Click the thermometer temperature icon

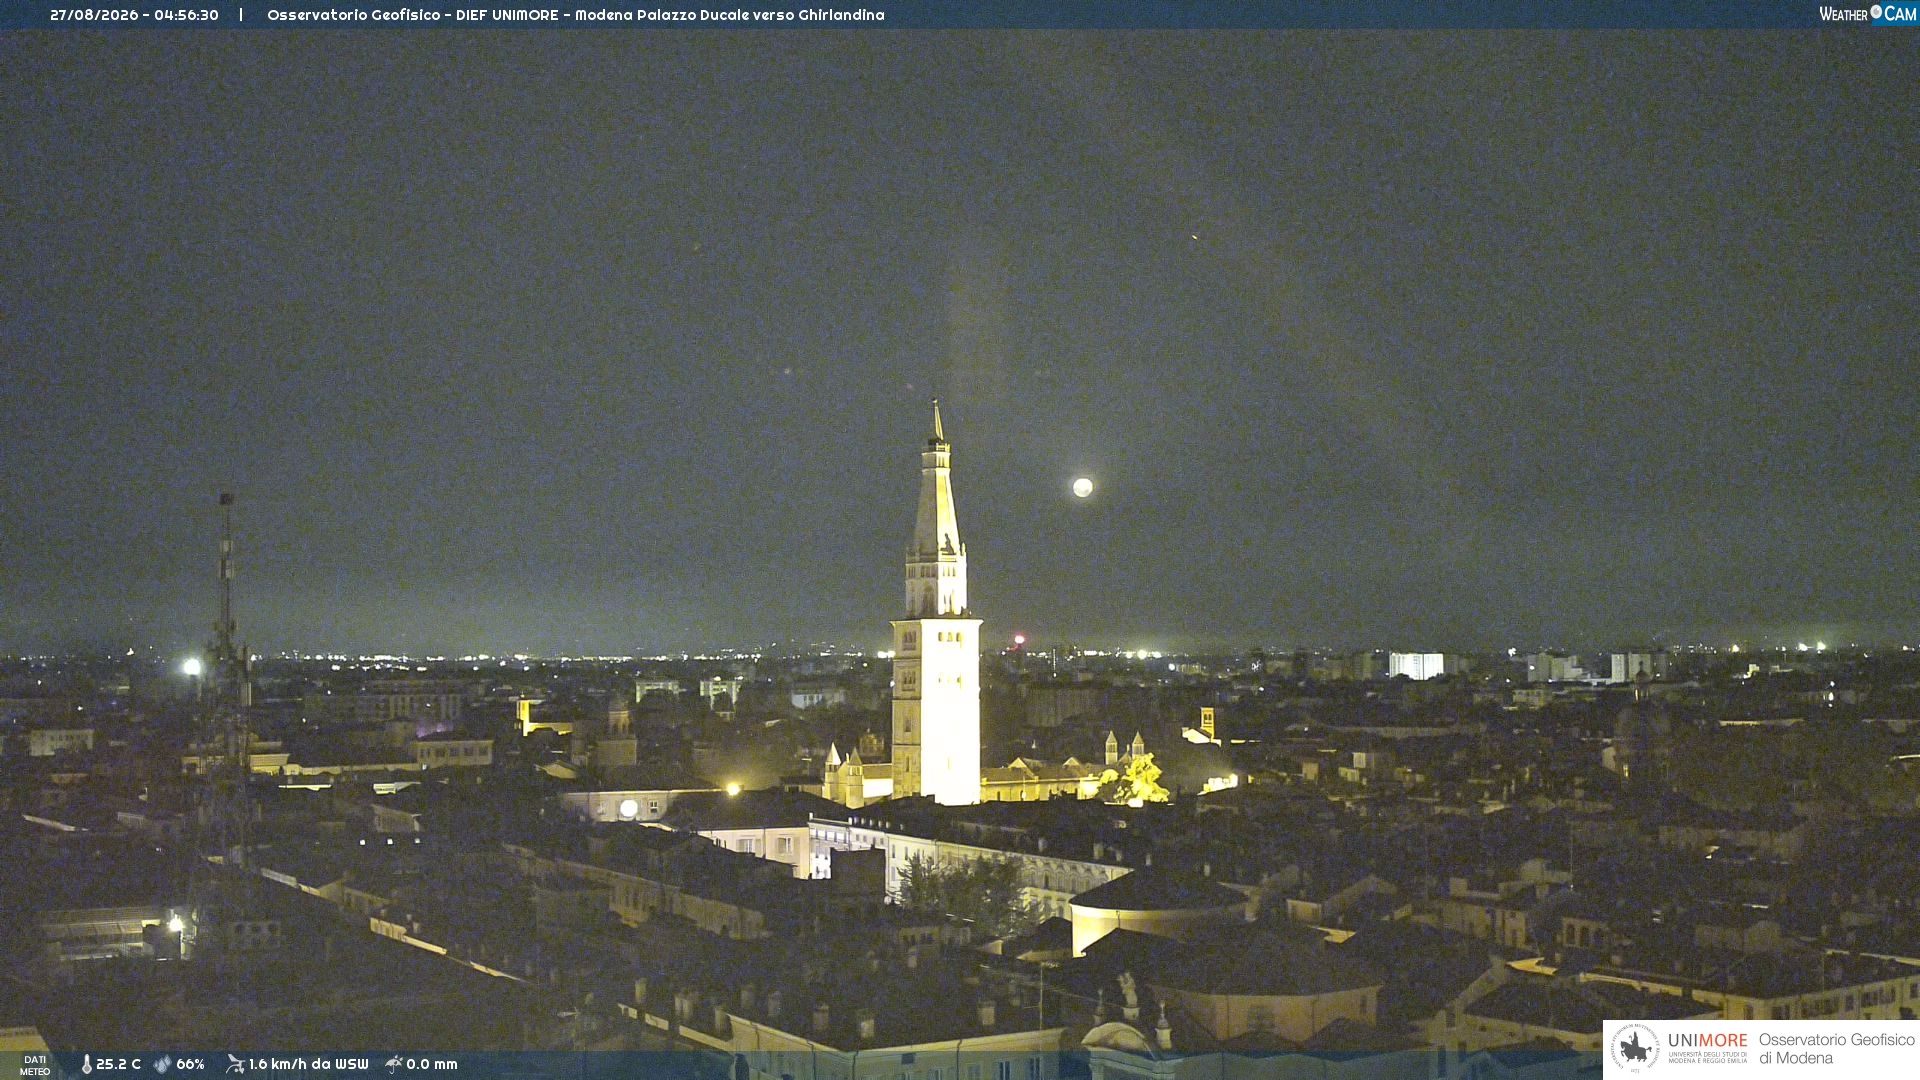(x=86, y=1064)
